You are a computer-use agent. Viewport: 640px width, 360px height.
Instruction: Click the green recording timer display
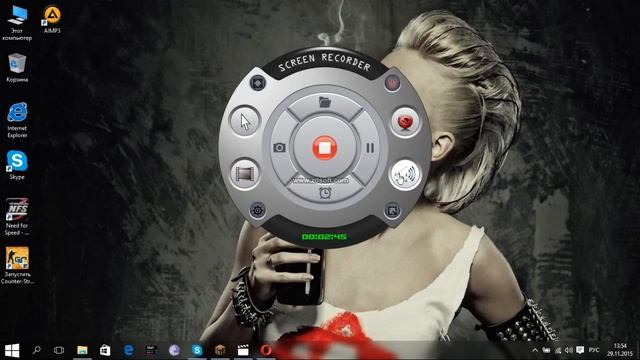[324, 236]
